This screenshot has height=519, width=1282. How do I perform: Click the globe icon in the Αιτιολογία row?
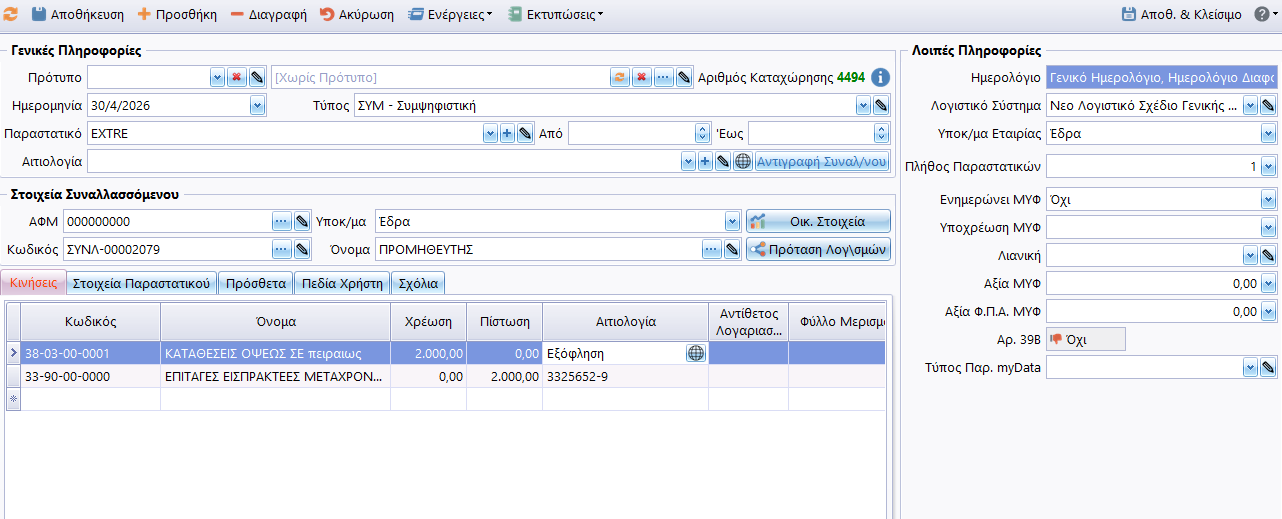point(742,161)
